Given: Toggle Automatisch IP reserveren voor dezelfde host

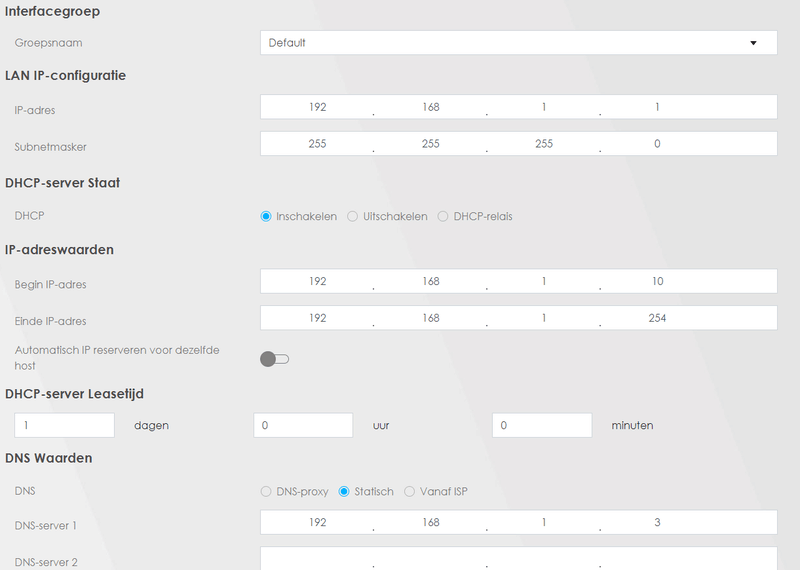Looking at the screenshot, I should tap(274, 359).
